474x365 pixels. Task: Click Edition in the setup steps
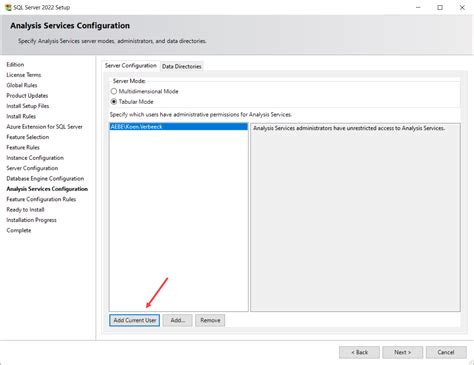(x=15, y=64)
